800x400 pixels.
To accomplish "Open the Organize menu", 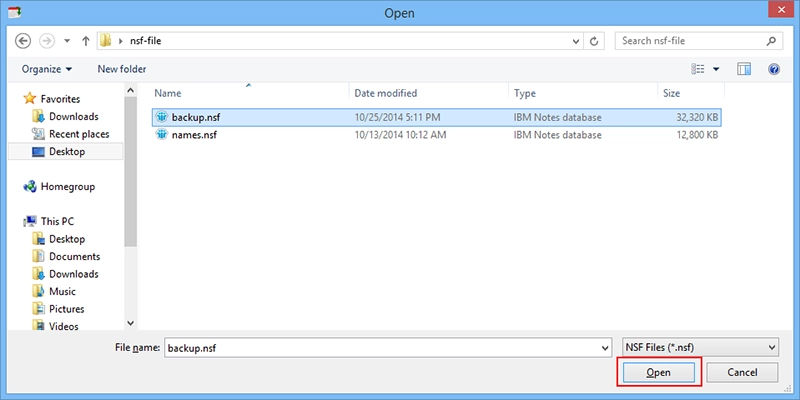I will click(x=47, y=69).
